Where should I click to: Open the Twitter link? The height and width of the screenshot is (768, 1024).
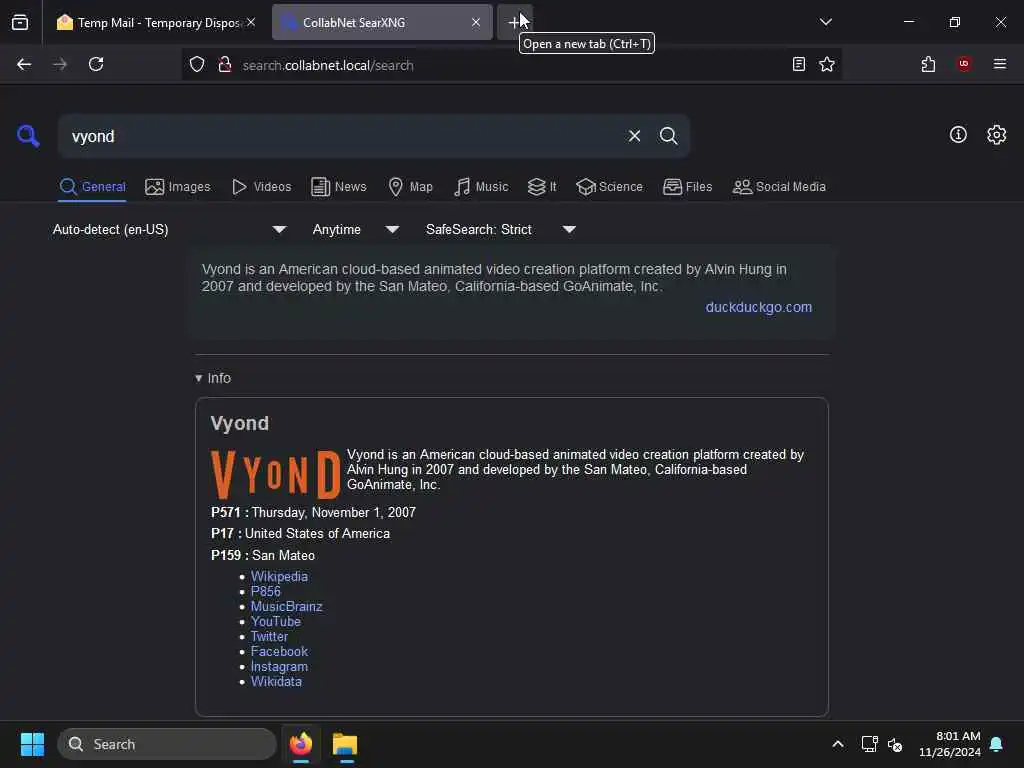coord(269,636)
